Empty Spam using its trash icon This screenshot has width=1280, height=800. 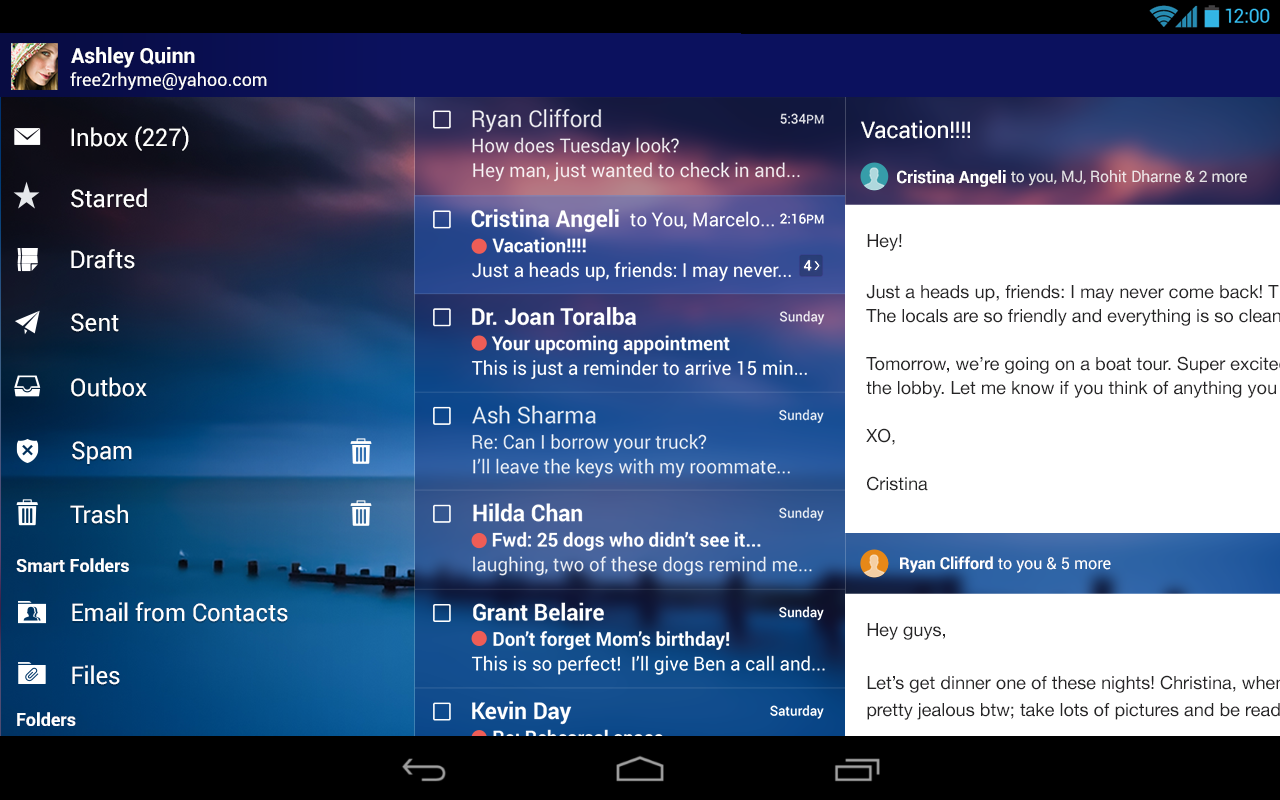360,451
